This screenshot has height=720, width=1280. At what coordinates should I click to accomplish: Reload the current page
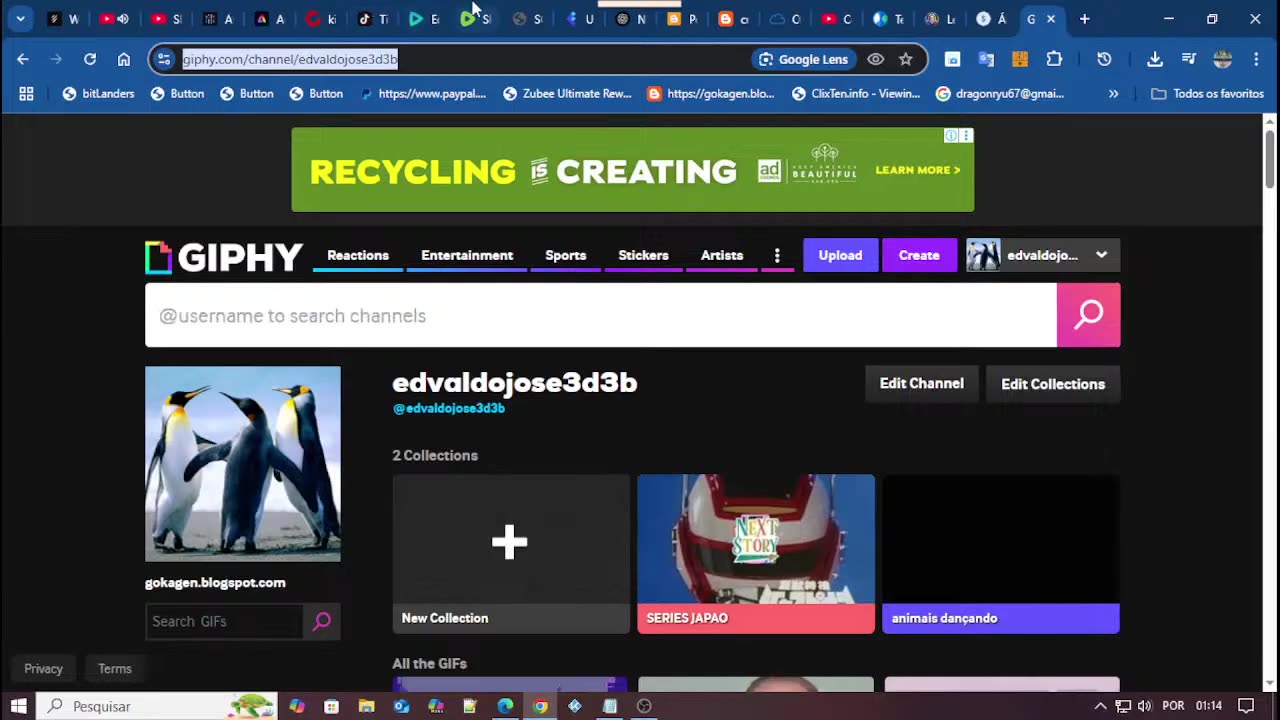pos(90,59)
